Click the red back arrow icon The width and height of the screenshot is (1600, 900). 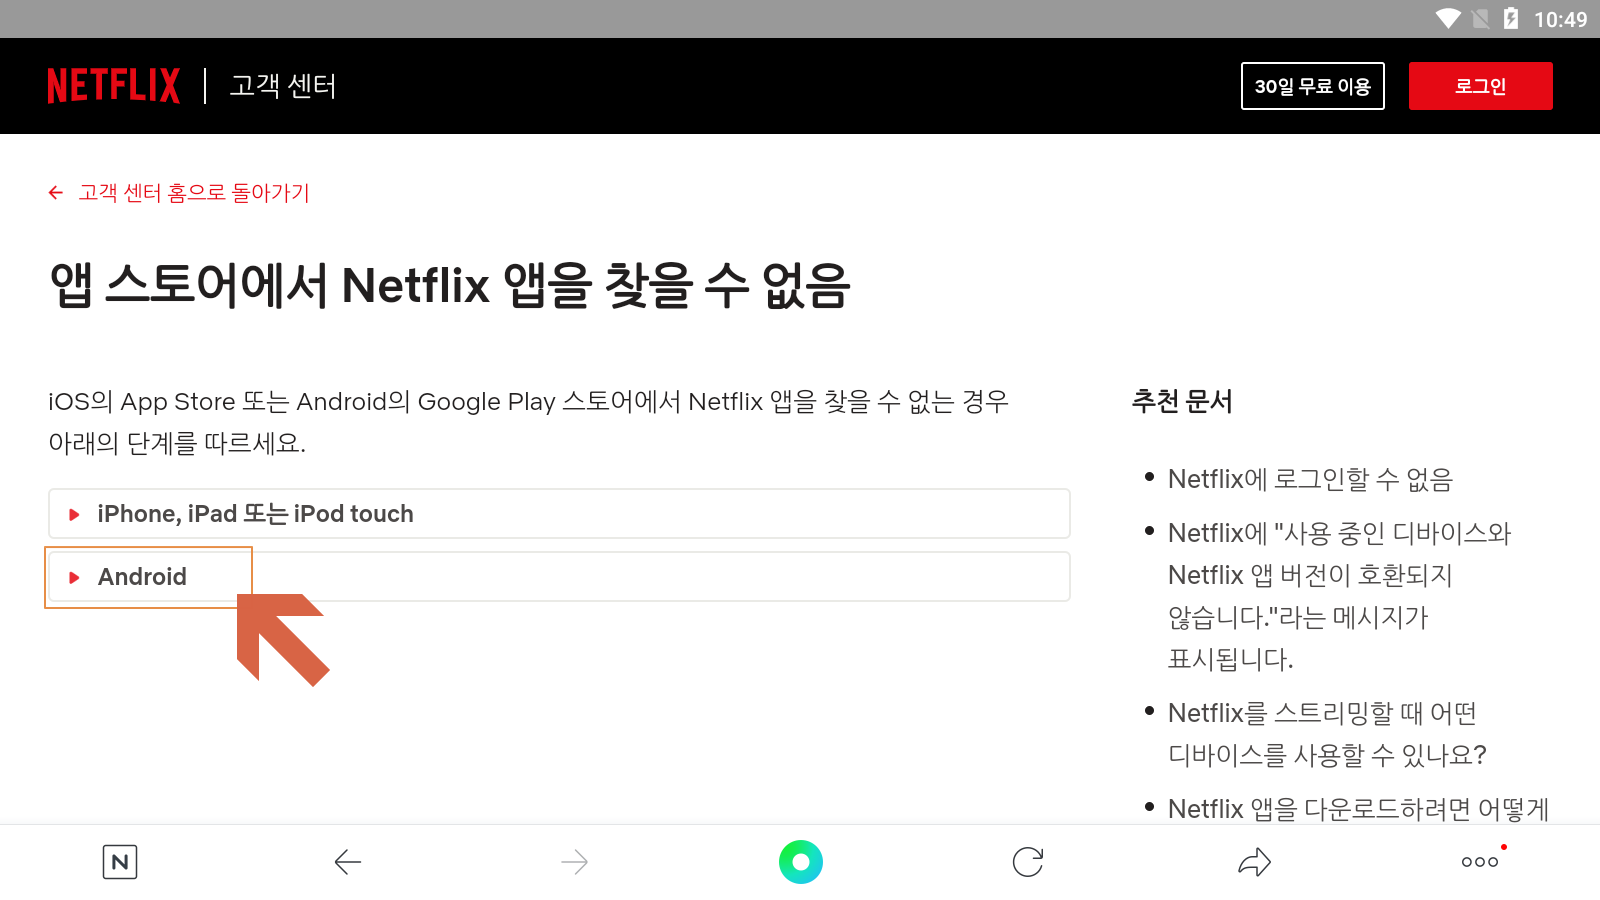pos(56,193)
